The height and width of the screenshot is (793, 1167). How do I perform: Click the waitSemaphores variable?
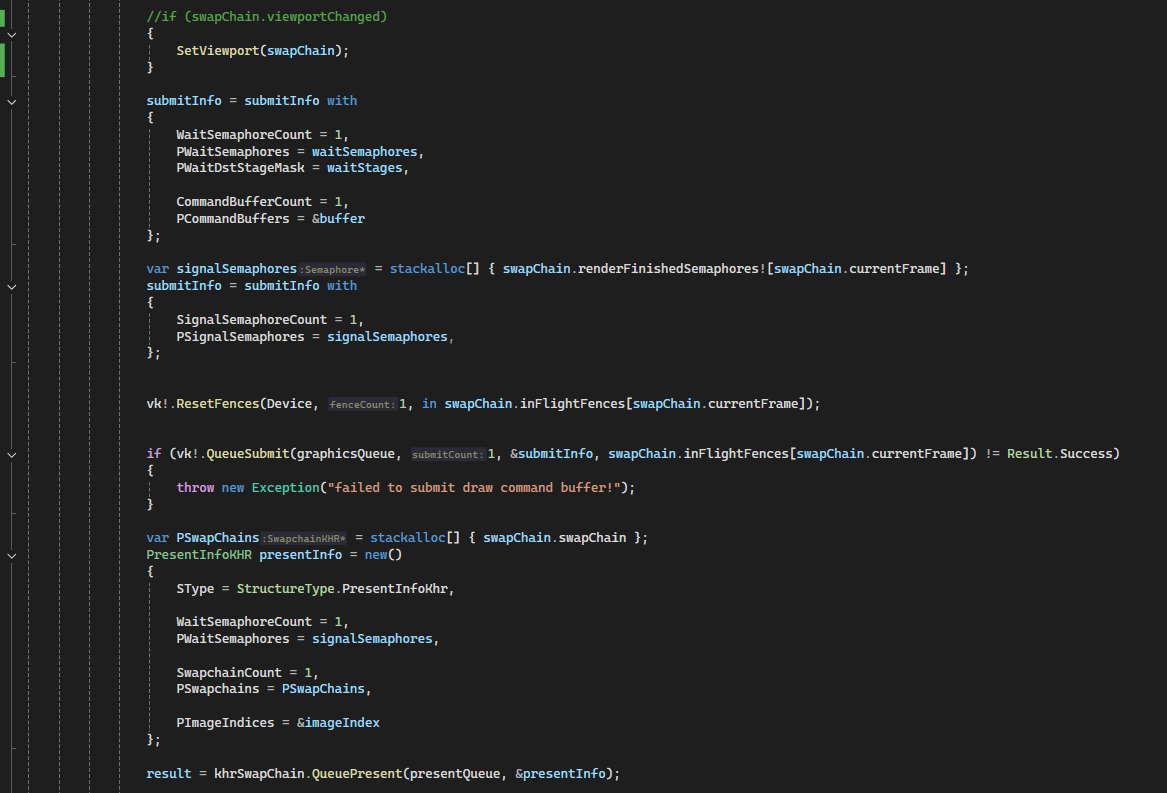(x=364, y=152)
